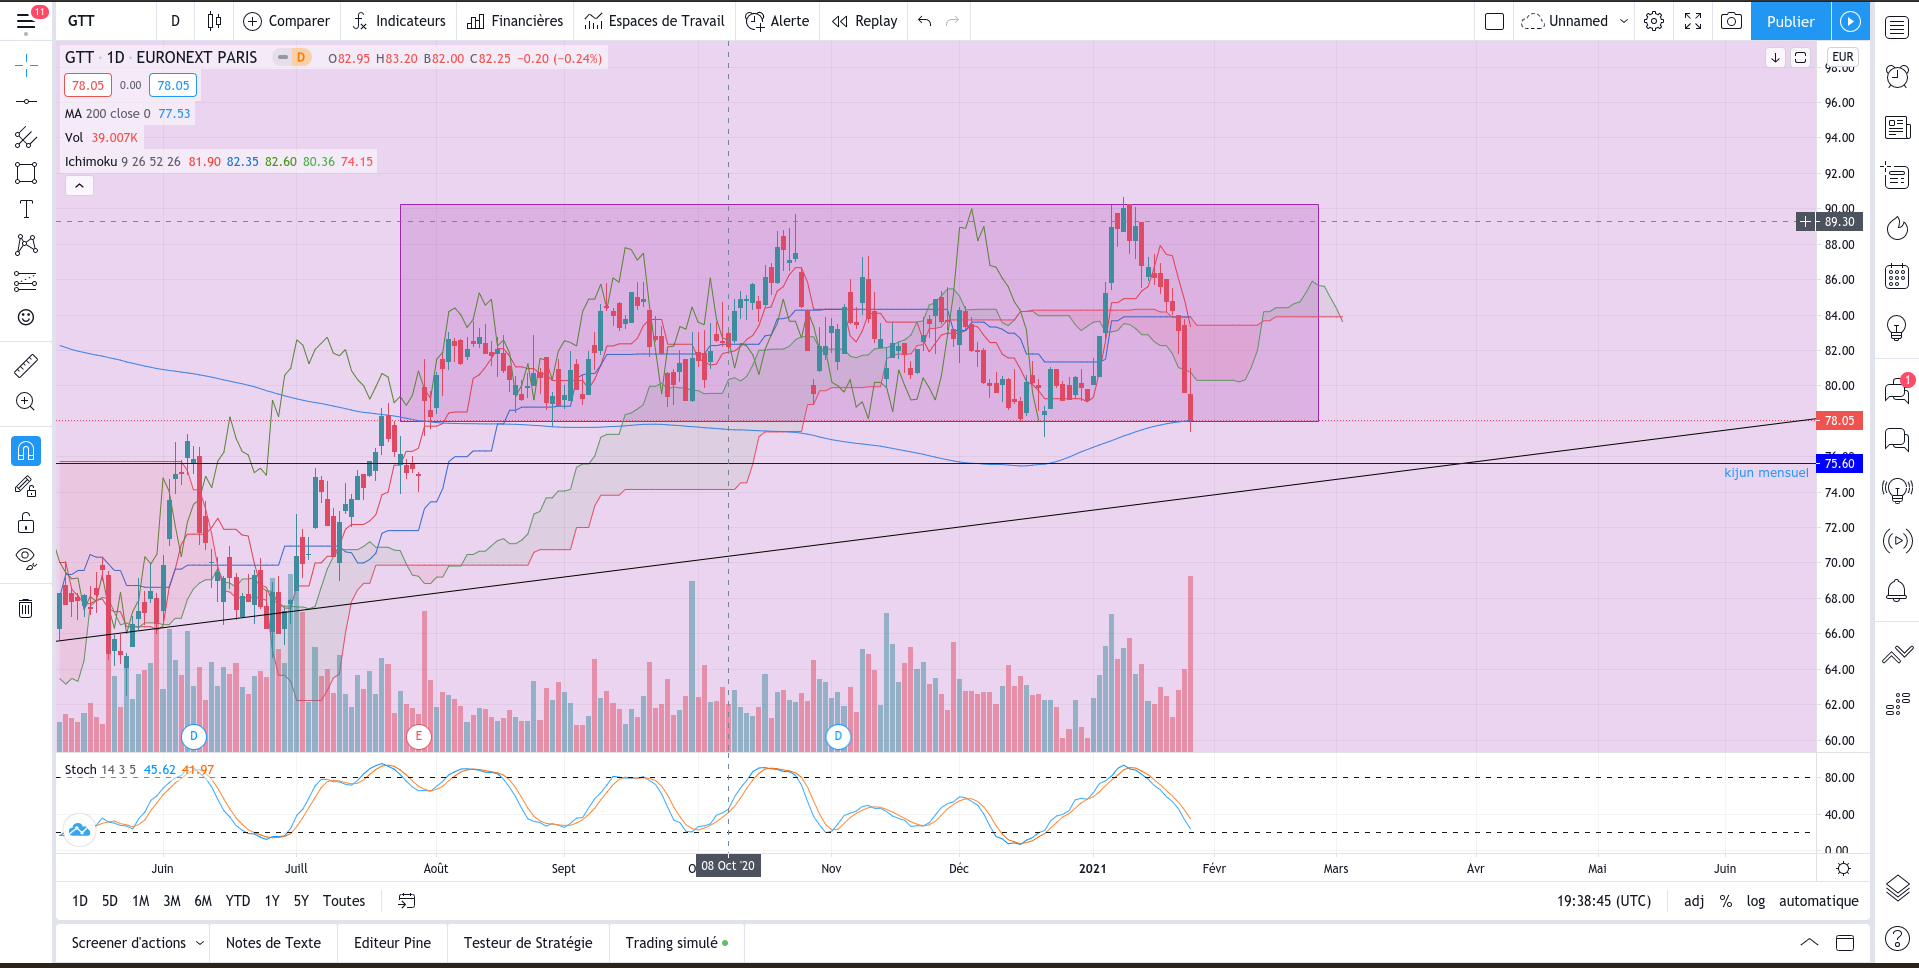Switch to Testeur de Stratégie tab
This screenshot has width=1919, height=968.
point(528,943)
